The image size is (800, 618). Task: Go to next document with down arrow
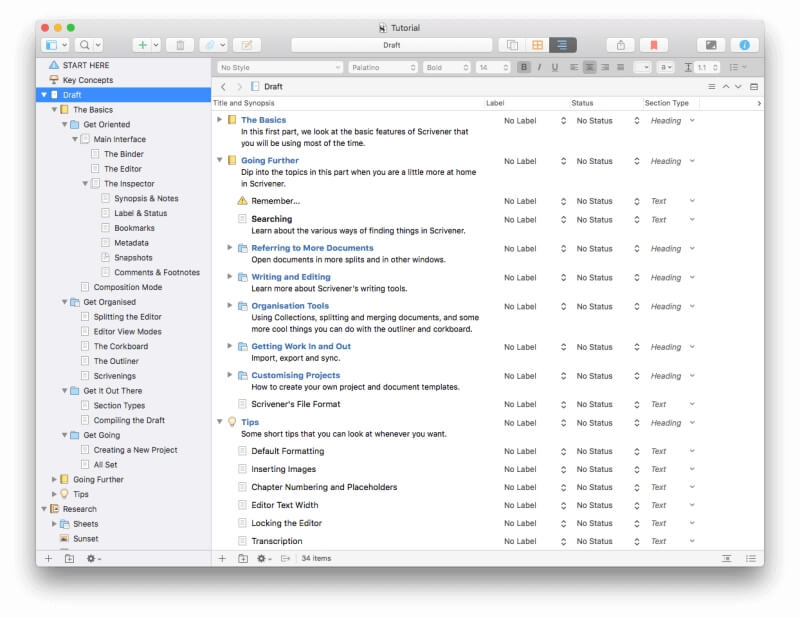click(x=738, y=87)
